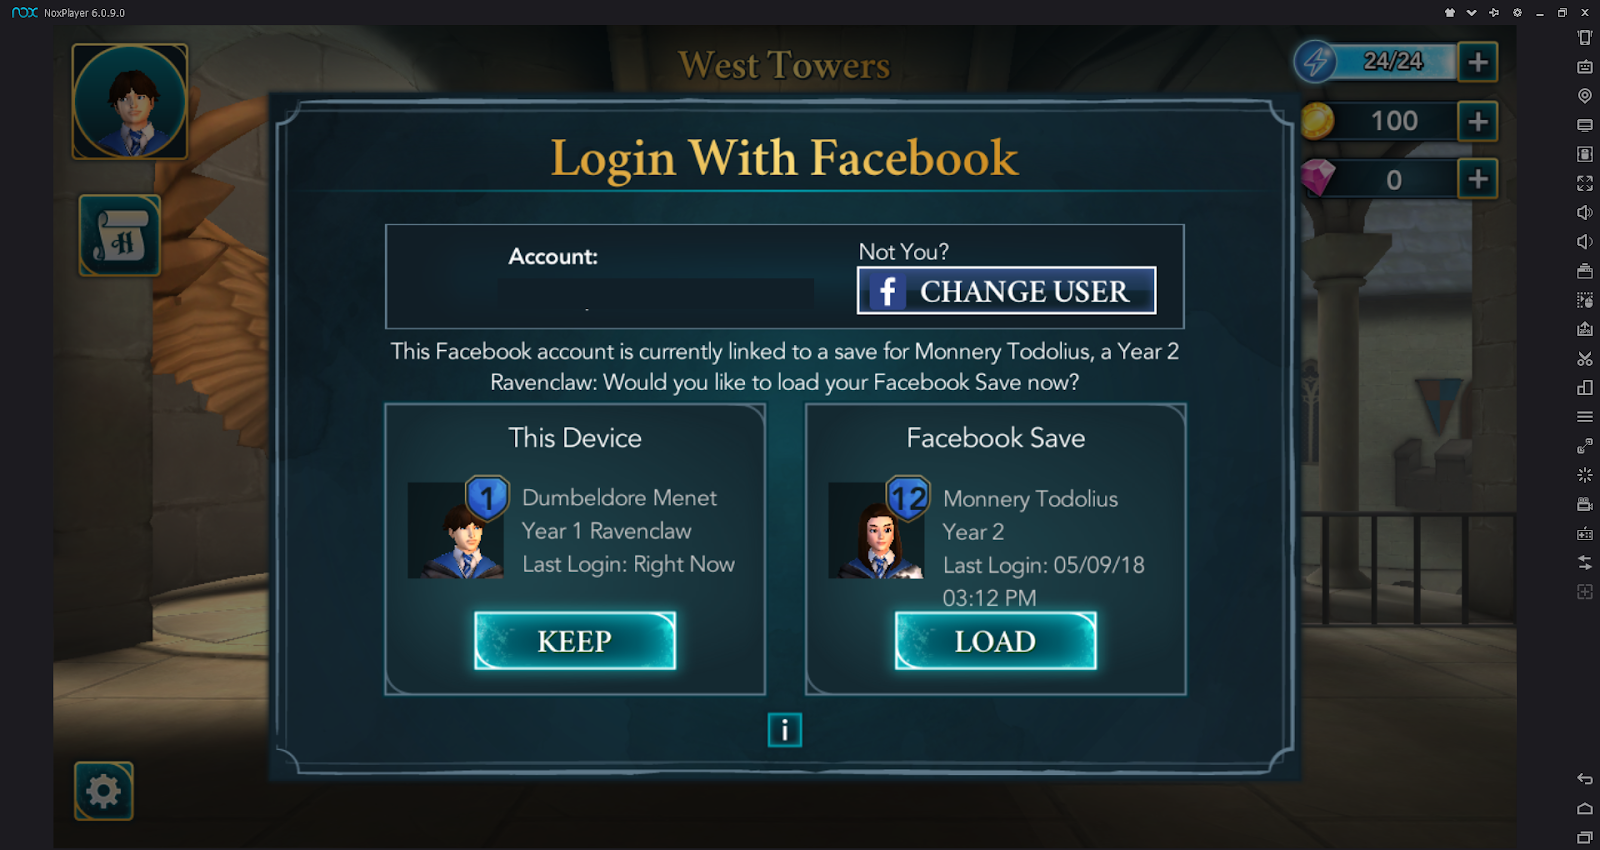Viewport: 1600px width, 850px height.
Task: Click the Android back arrow button
Action: (1585, 779)
